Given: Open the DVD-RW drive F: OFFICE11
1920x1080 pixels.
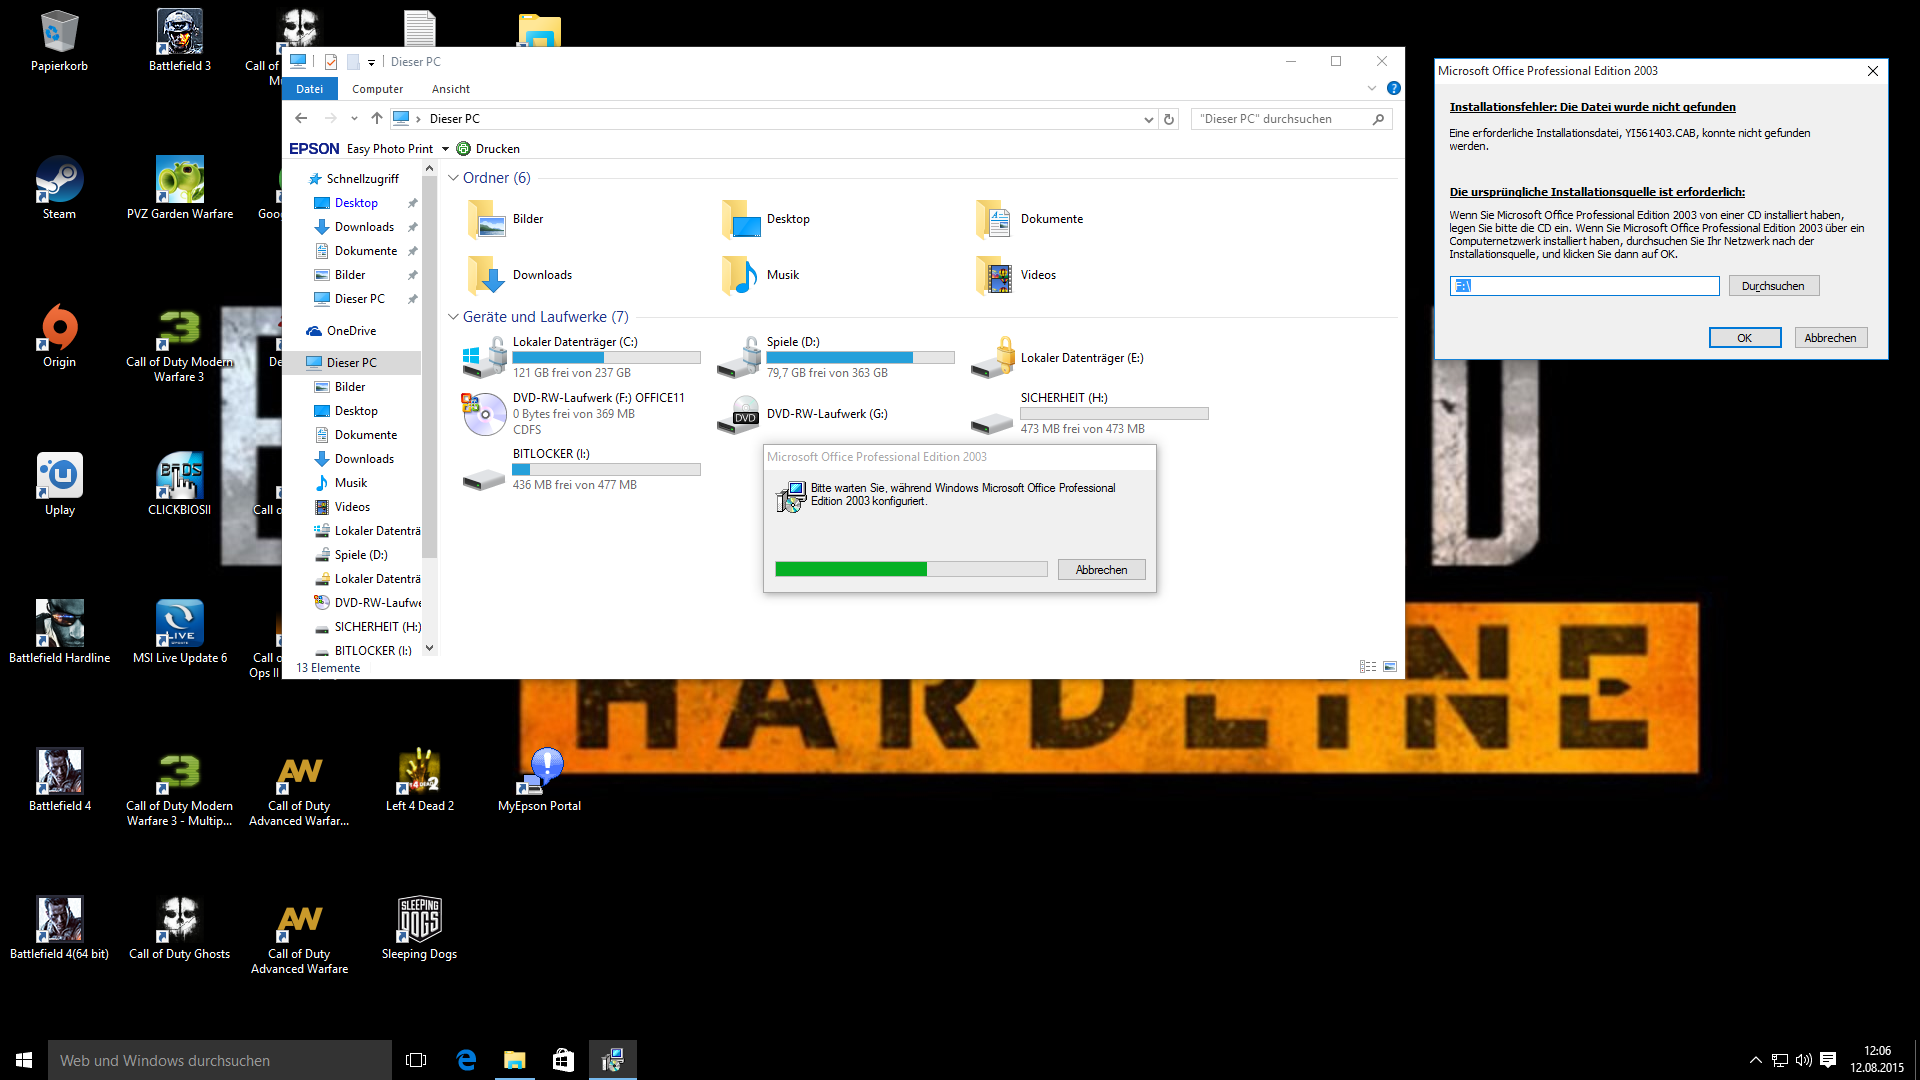Looking at the screenshot, I should [485, 413].
